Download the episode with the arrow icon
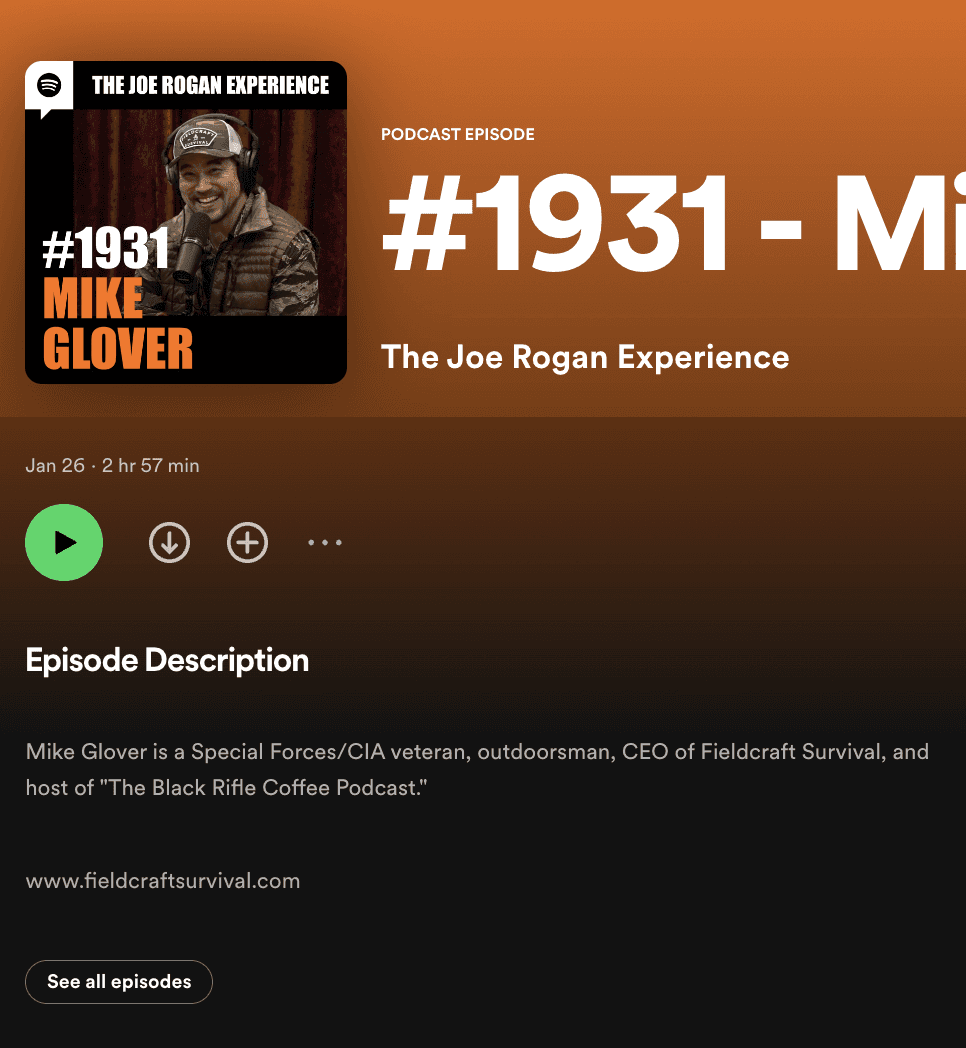This screenshot has width=966, height=1048. [169, 542]
